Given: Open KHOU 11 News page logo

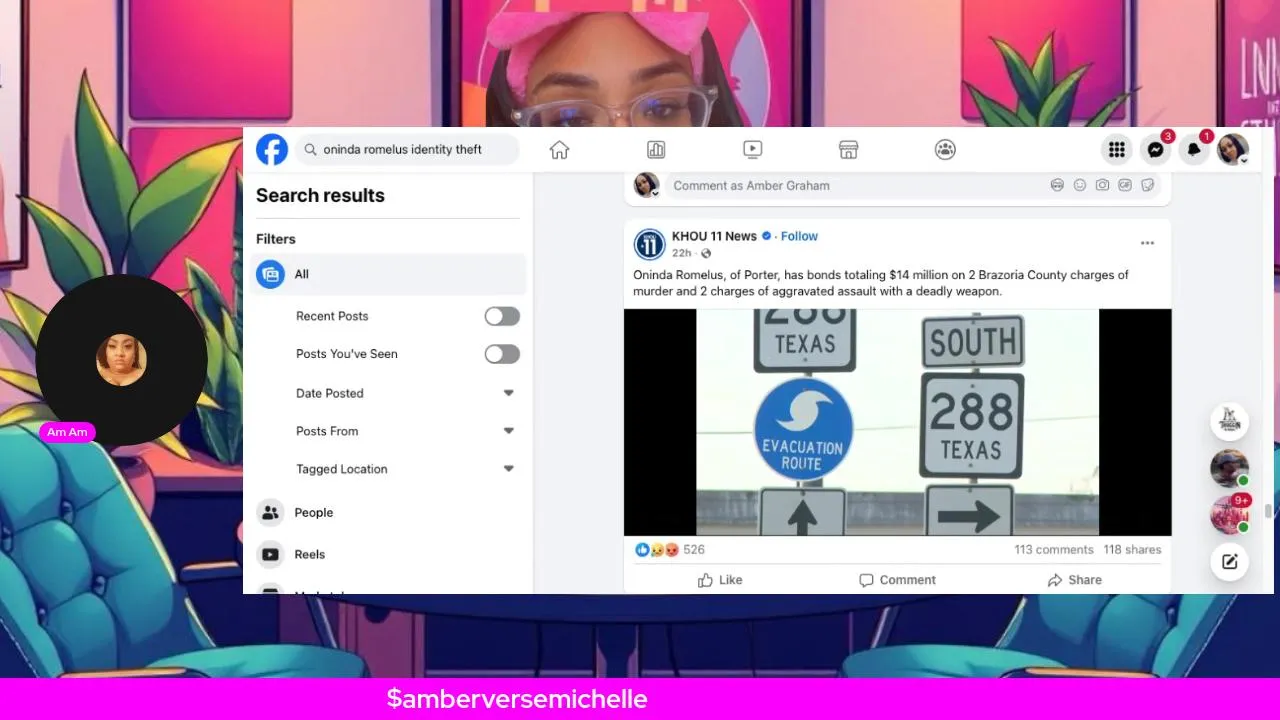Looking at the screenshot, I should (650, 244).
